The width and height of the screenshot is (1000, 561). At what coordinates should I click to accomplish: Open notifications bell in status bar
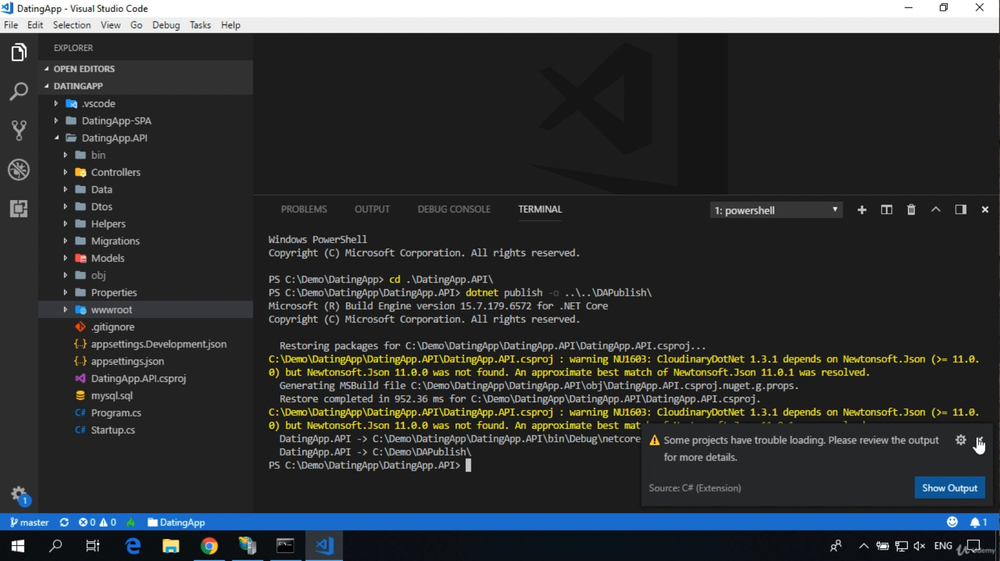coord(978,522)
